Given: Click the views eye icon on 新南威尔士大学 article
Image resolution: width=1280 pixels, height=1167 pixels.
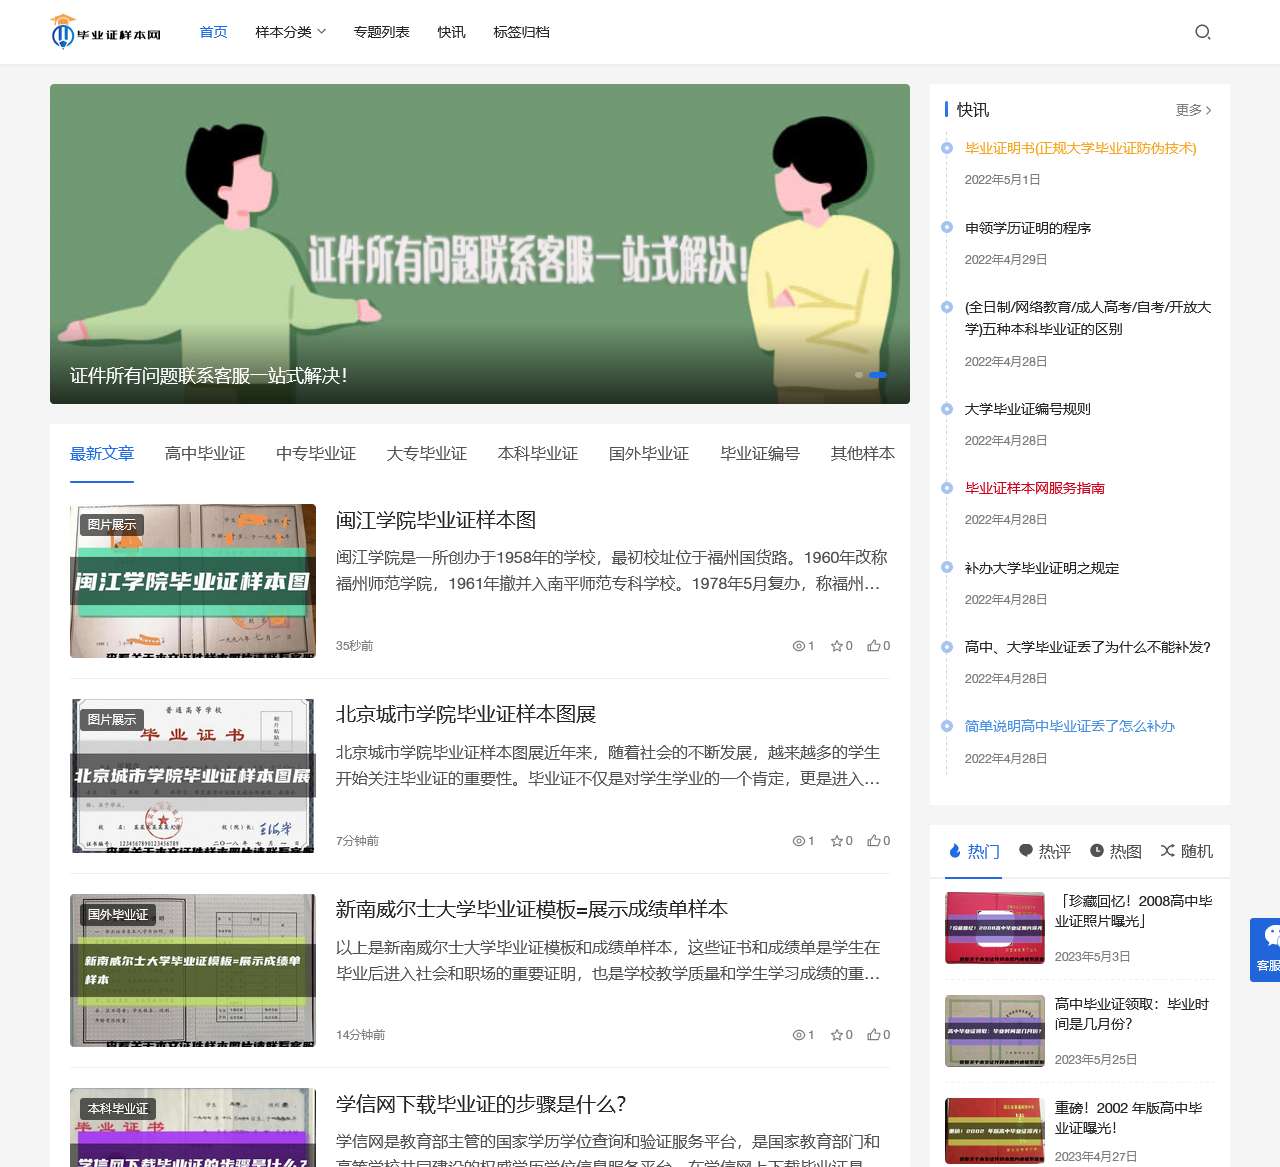Looking at the screenshot, I should point(799,1035).
